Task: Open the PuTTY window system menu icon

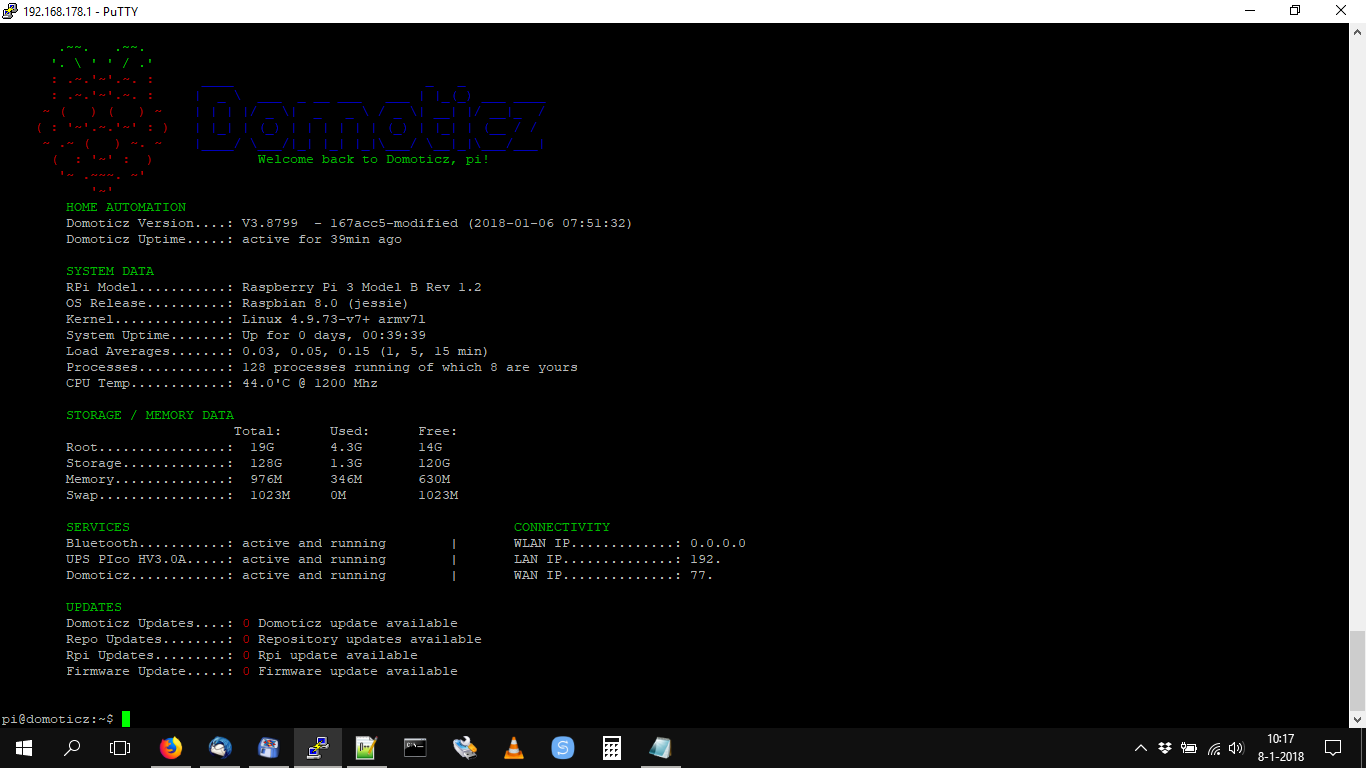Action: point(11,11)
